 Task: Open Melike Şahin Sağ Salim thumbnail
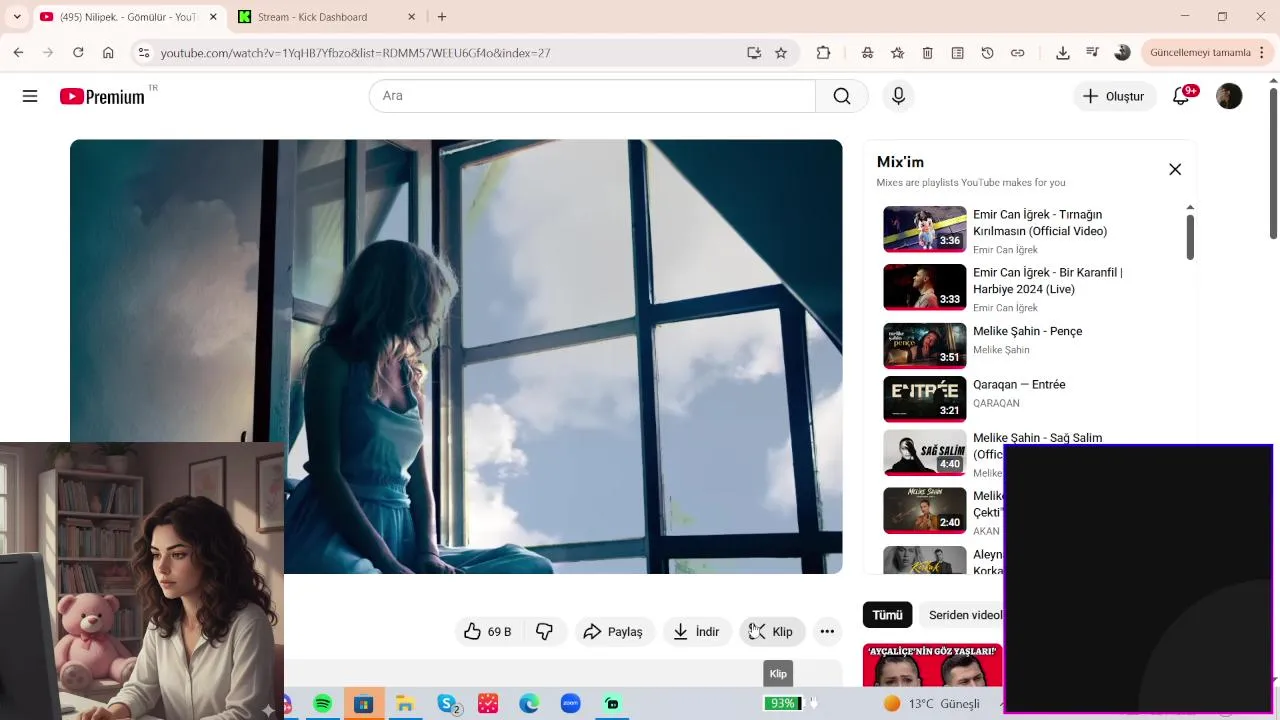click(925, 453)
